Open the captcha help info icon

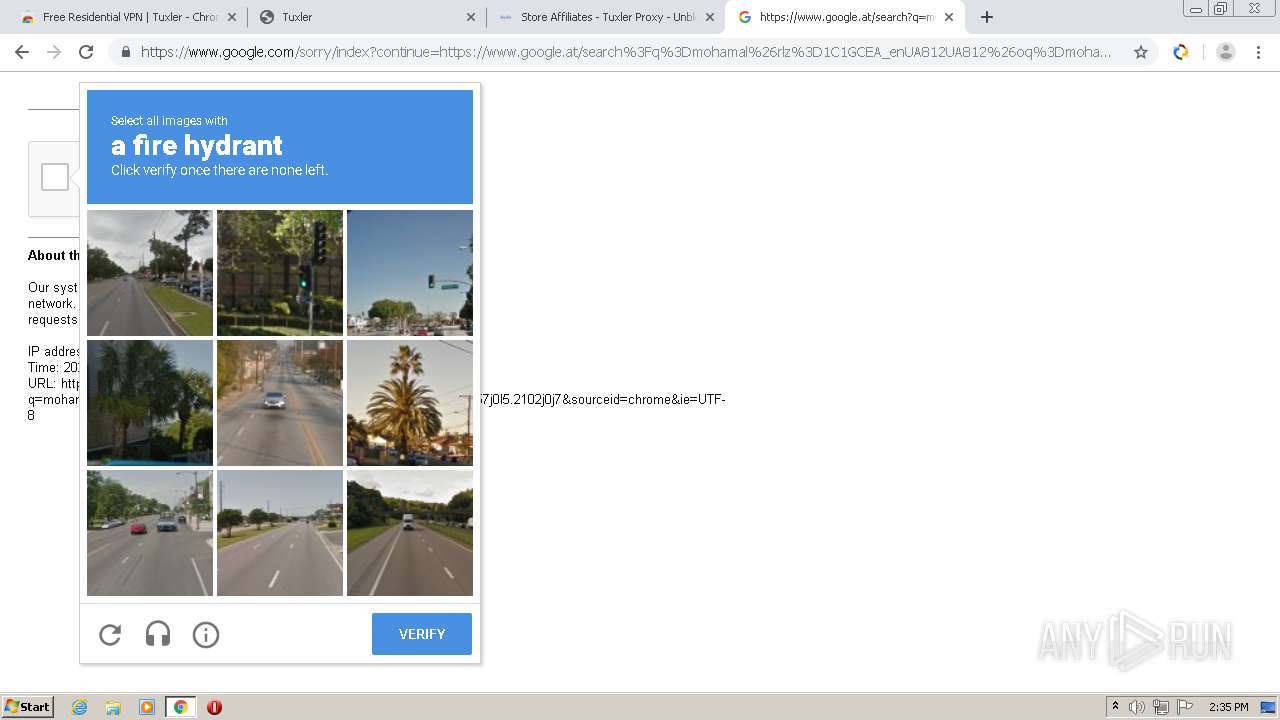point(206,634)
